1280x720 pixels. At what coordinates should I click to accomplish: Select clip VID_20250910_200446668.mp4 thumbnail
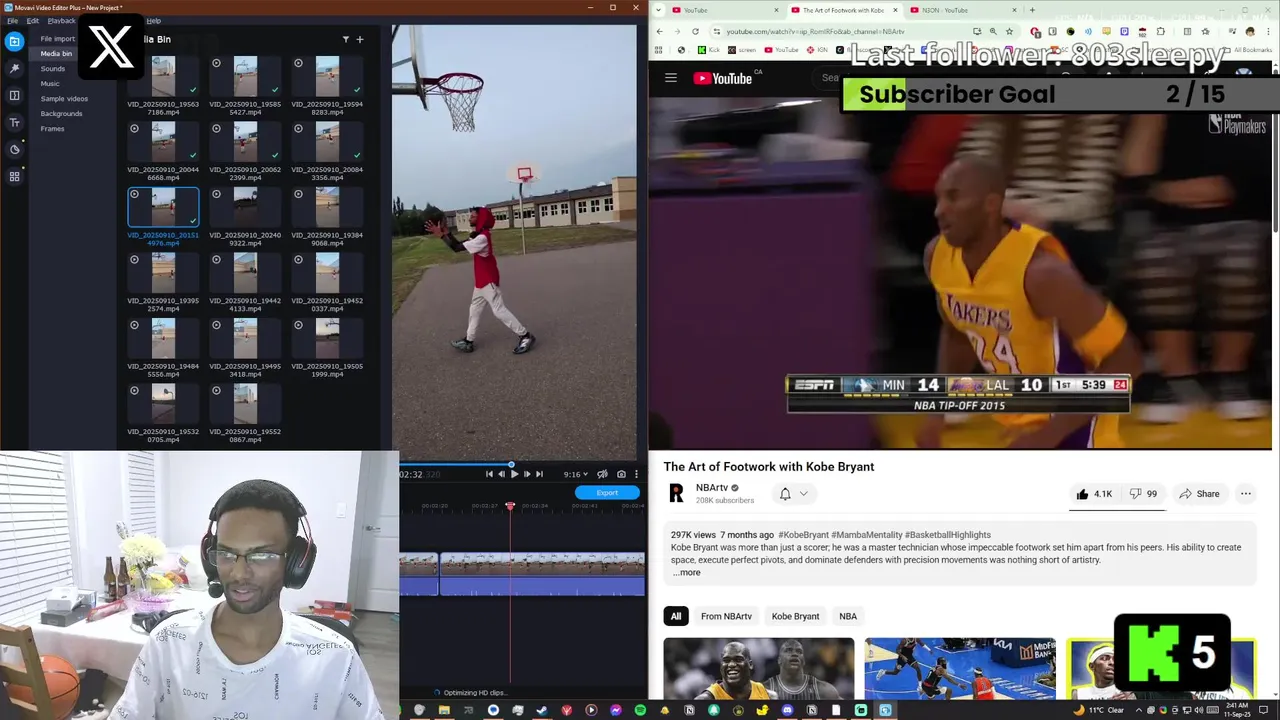tap(163, 142)
